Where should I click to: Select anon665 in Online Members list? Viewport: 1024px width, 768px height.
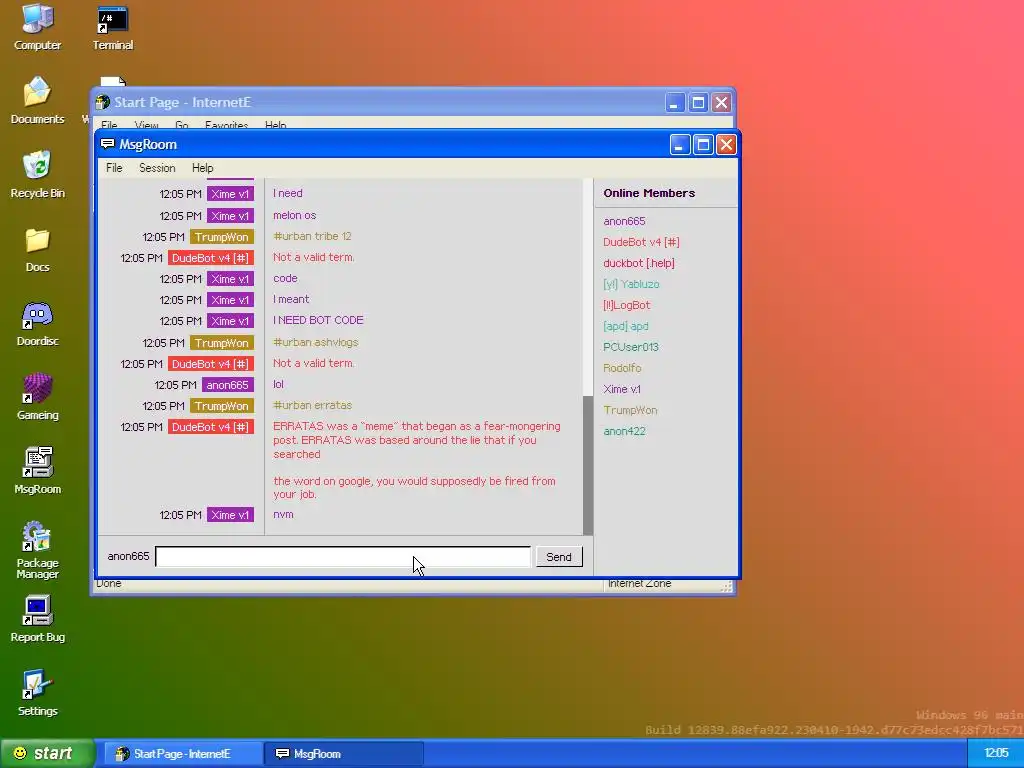click(x=624, y=221)
